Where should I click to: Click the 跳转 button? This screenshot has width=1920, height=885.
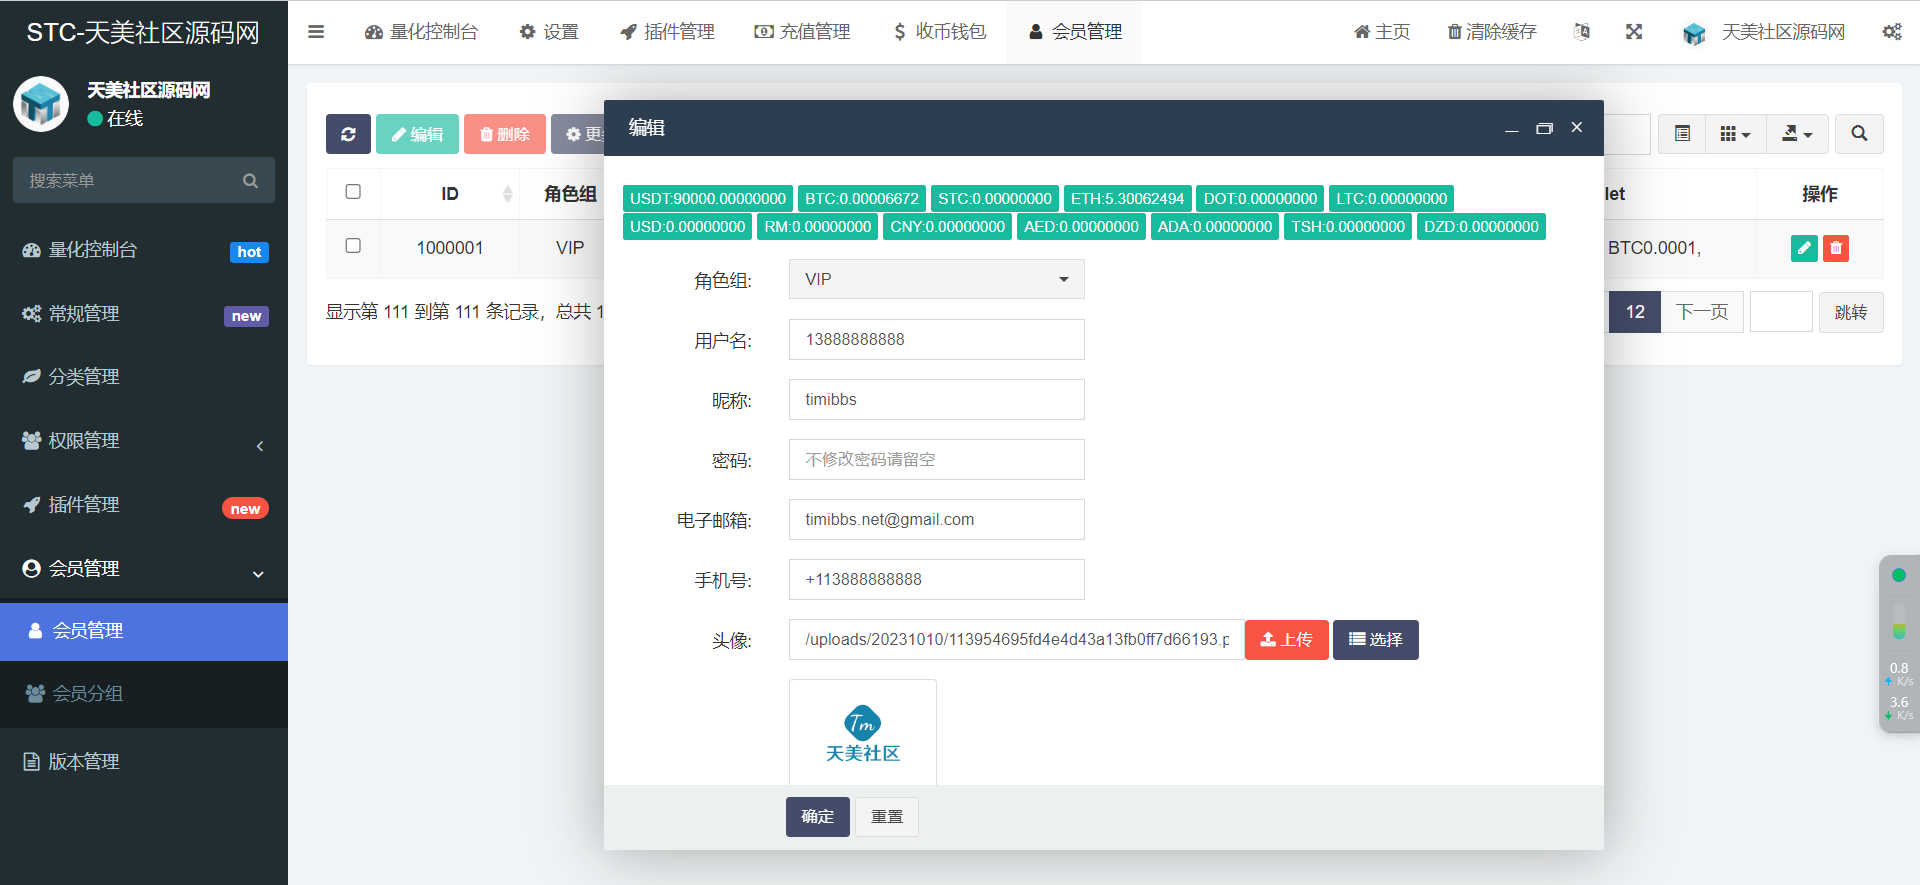pos(1851,312)
